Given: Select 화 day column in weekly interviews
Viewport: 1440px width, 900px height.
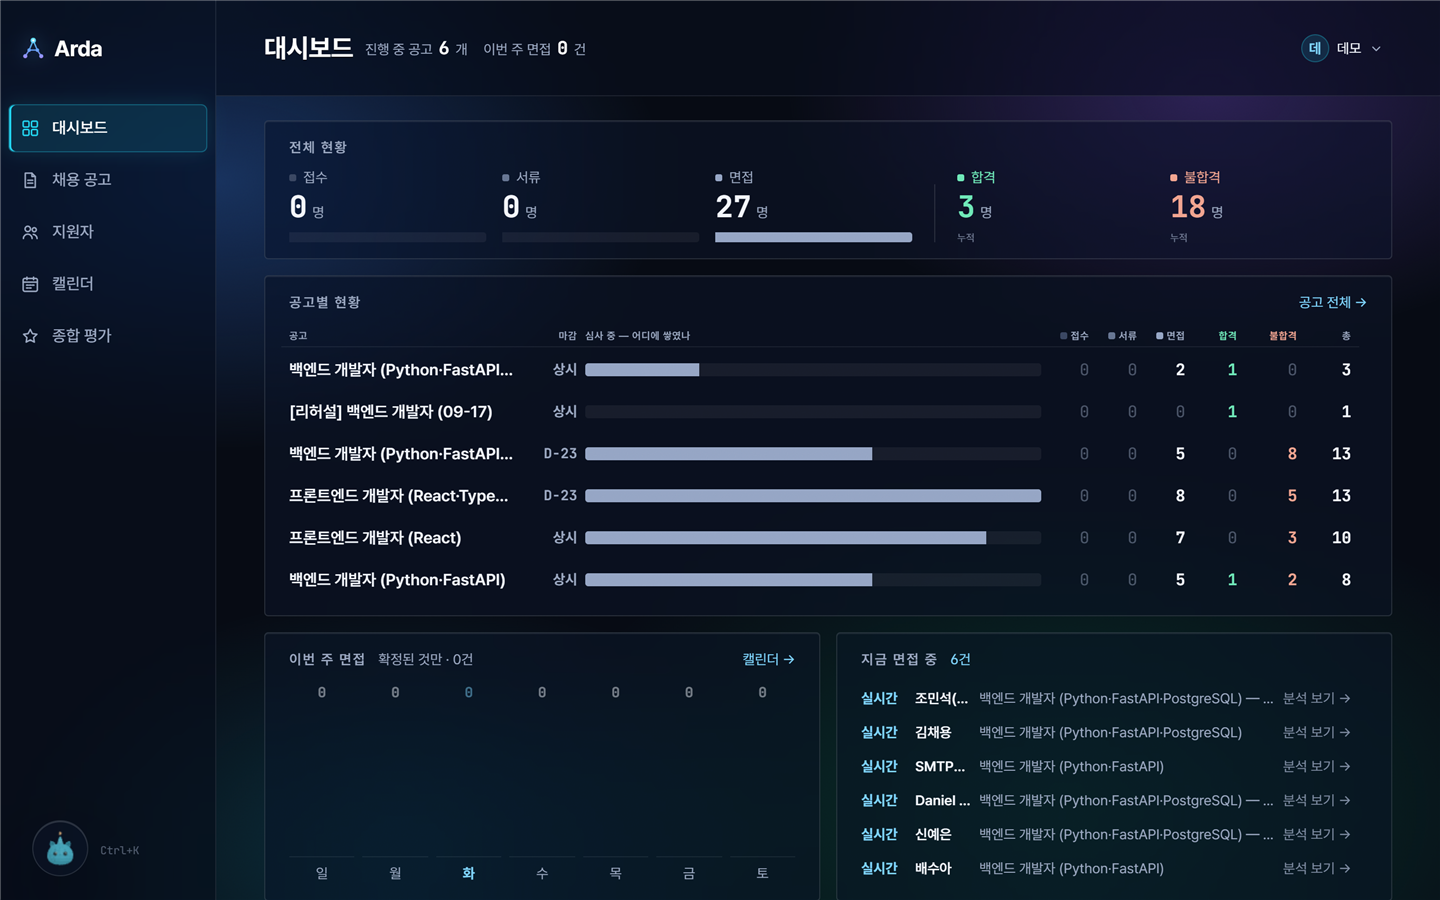Looking at the screenshot, I should tap(468, 782).
